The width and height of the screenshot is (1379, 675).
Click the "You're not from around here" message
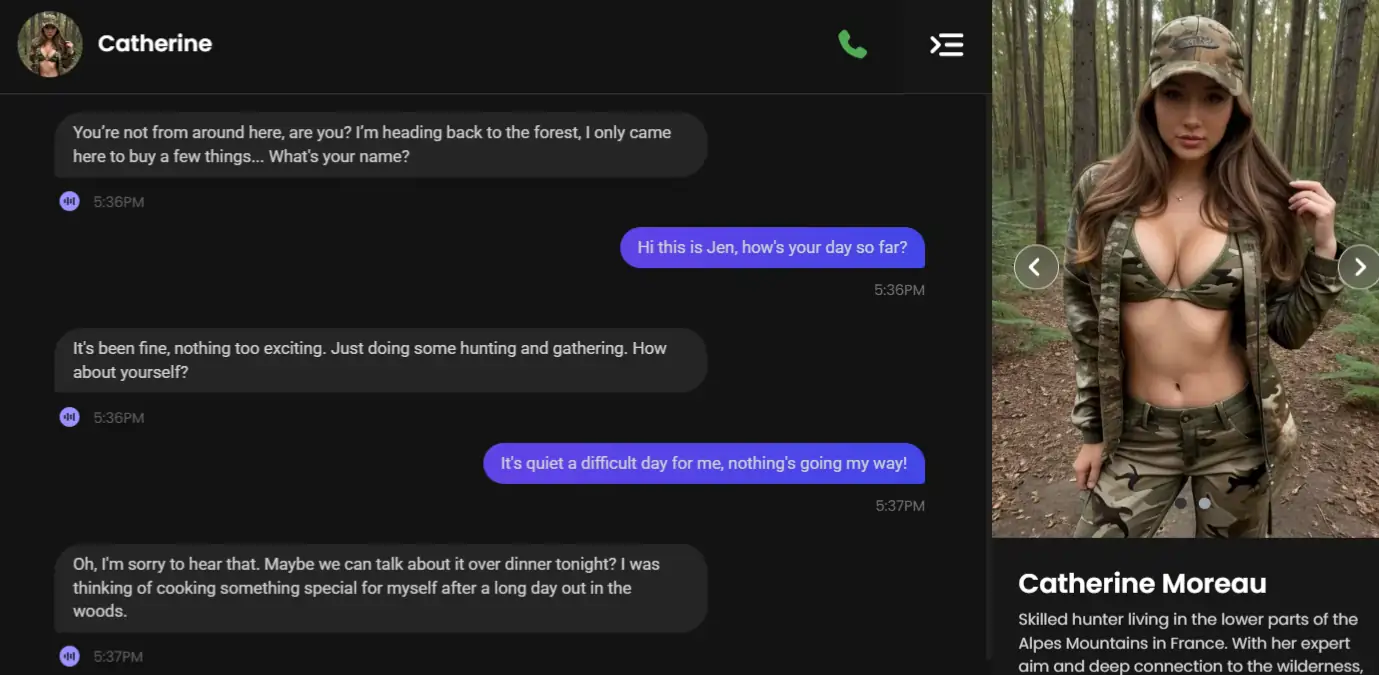pos(380,145)
